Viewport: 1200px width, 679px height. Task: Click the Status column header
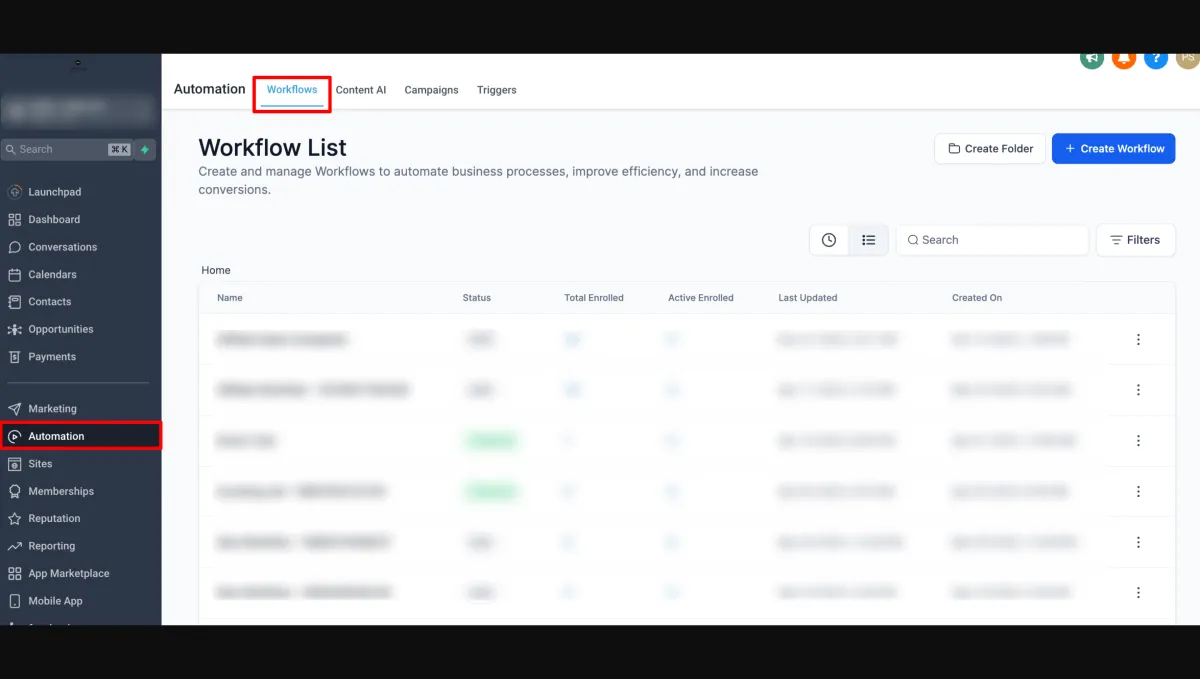(x=477, y=298)
